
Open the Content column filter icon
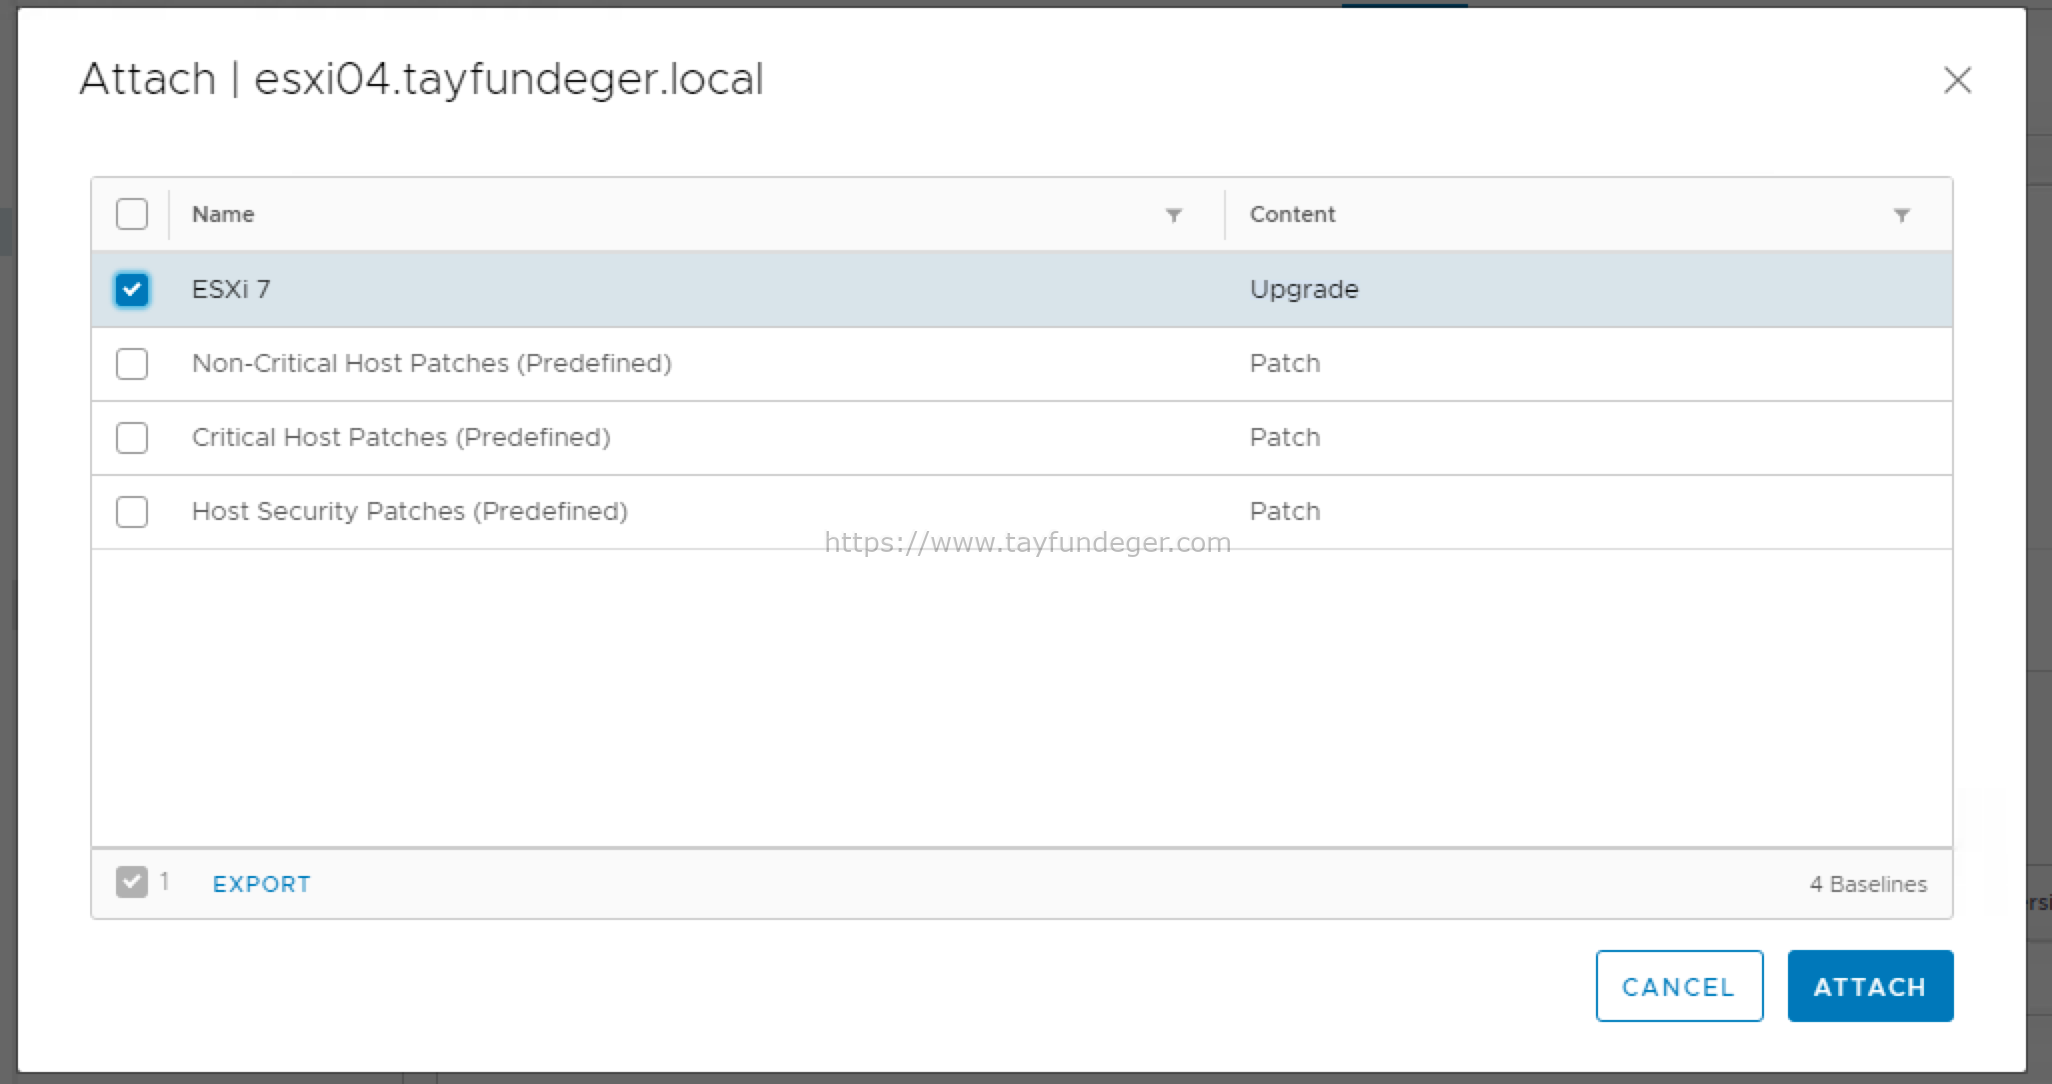click(x=1902, y=215)
